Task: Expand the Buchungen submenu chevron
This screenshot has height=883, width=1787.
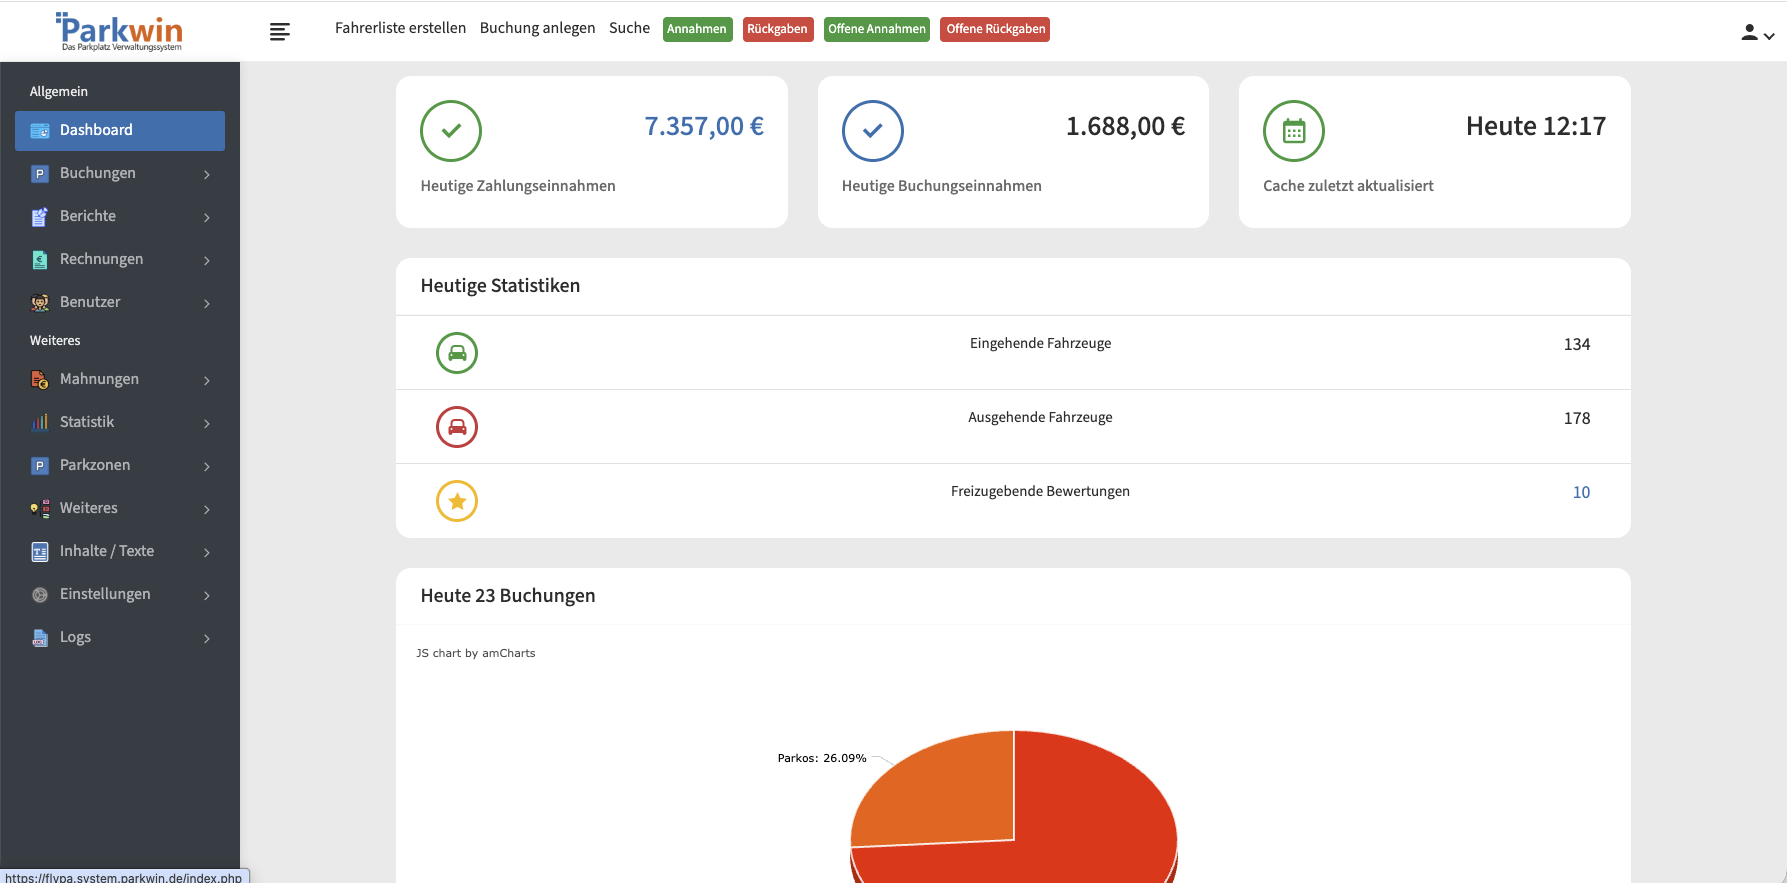Action: point(207,175)
